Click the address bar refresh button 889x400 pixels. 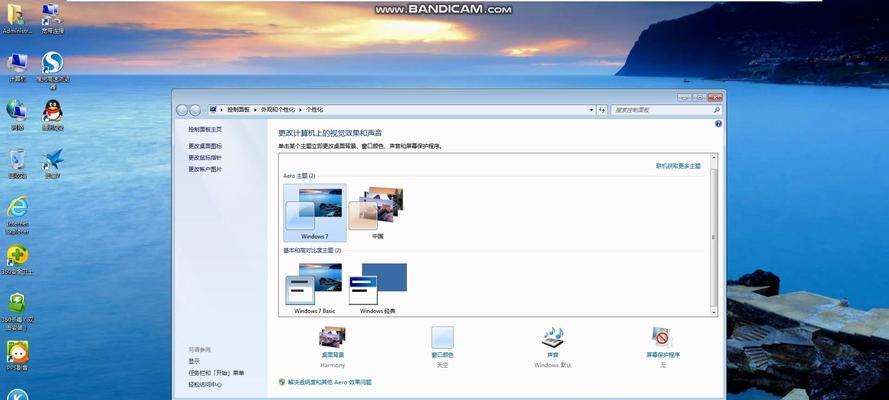(x=602, y=110)
